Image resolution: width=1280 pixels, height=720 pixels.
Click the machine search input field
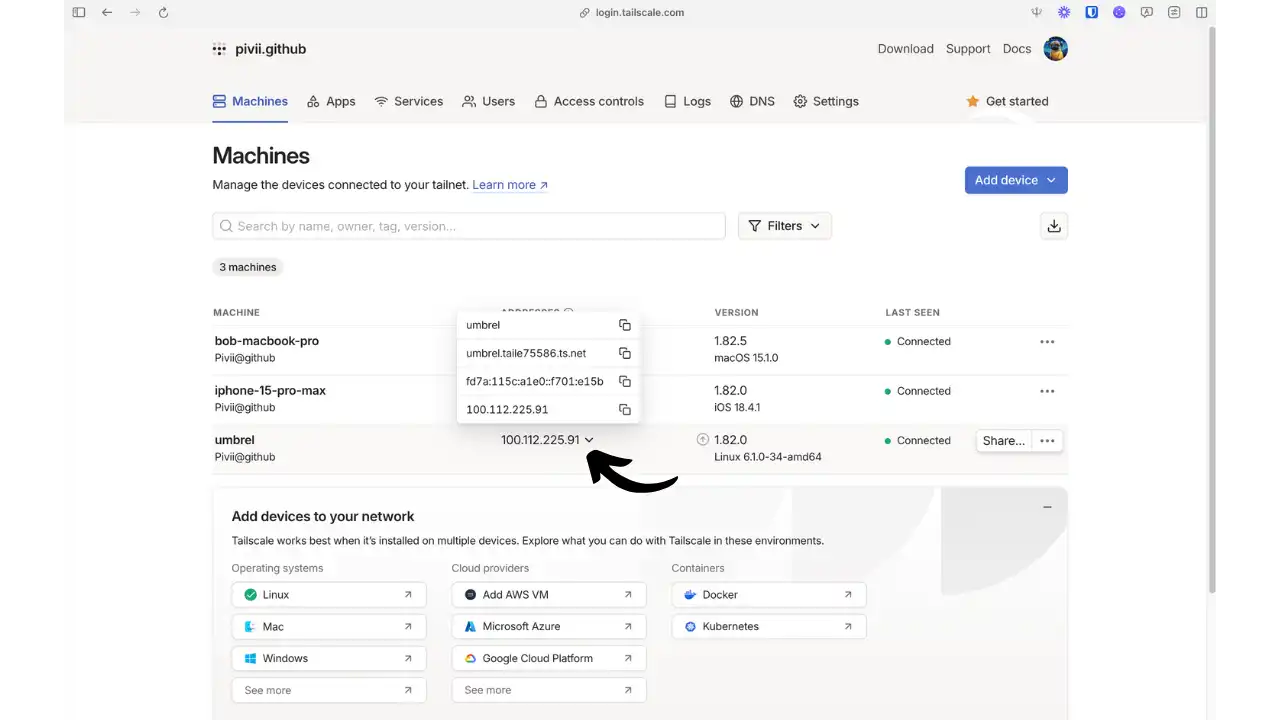pos(468,225)
